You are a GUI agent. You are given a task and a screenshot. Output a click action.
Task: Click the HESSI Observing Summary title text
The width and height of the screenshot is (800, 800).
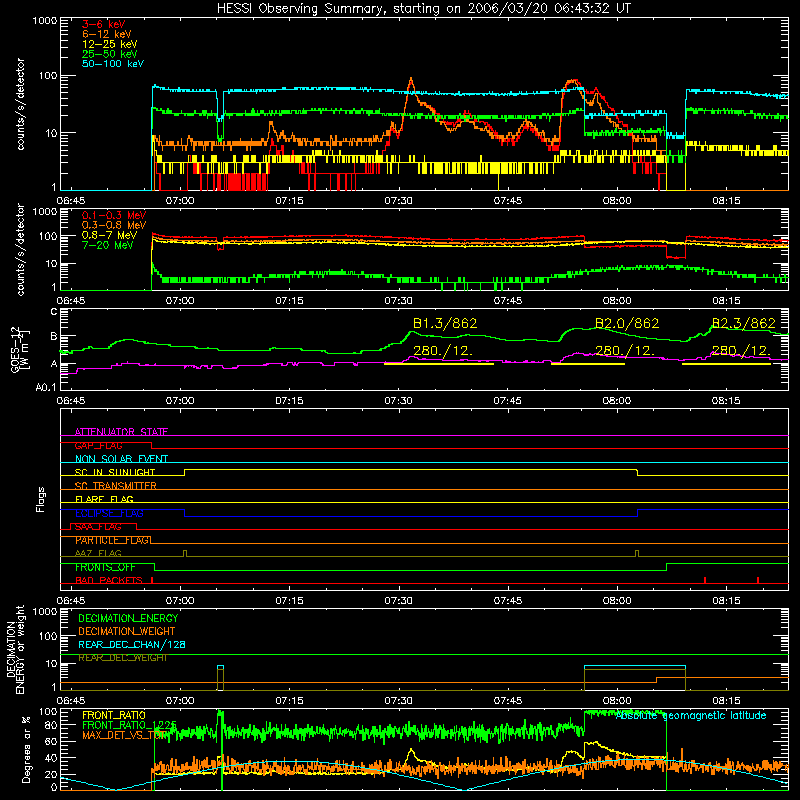[x=424, y=8]
